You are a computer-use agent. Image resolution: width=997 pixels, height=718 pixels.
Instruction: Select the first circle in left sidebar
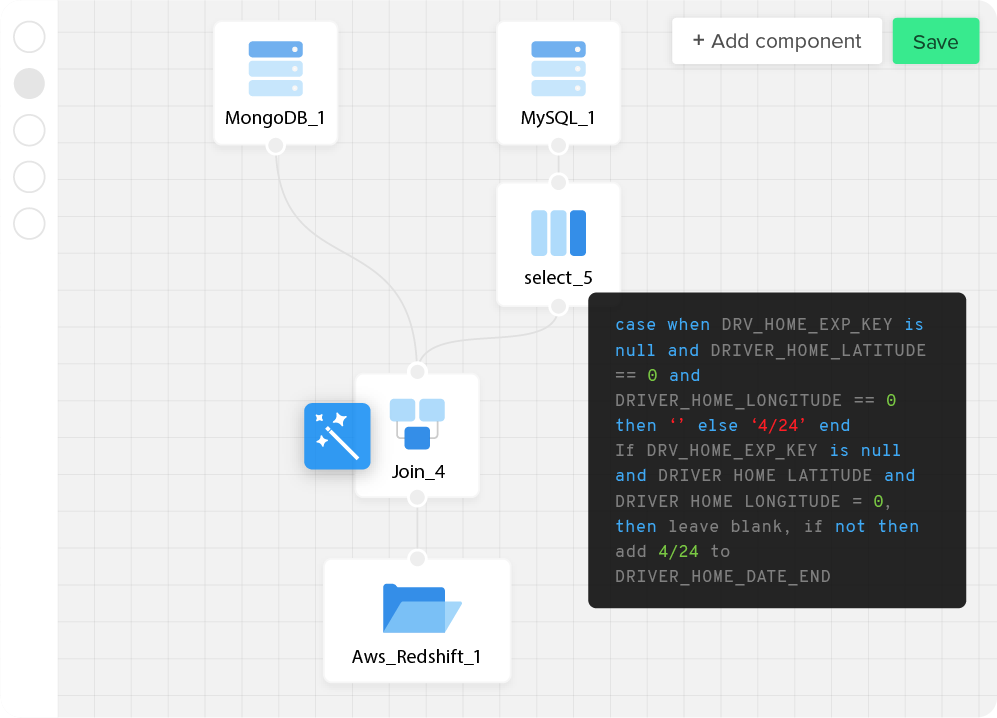[x=29, y=37]
